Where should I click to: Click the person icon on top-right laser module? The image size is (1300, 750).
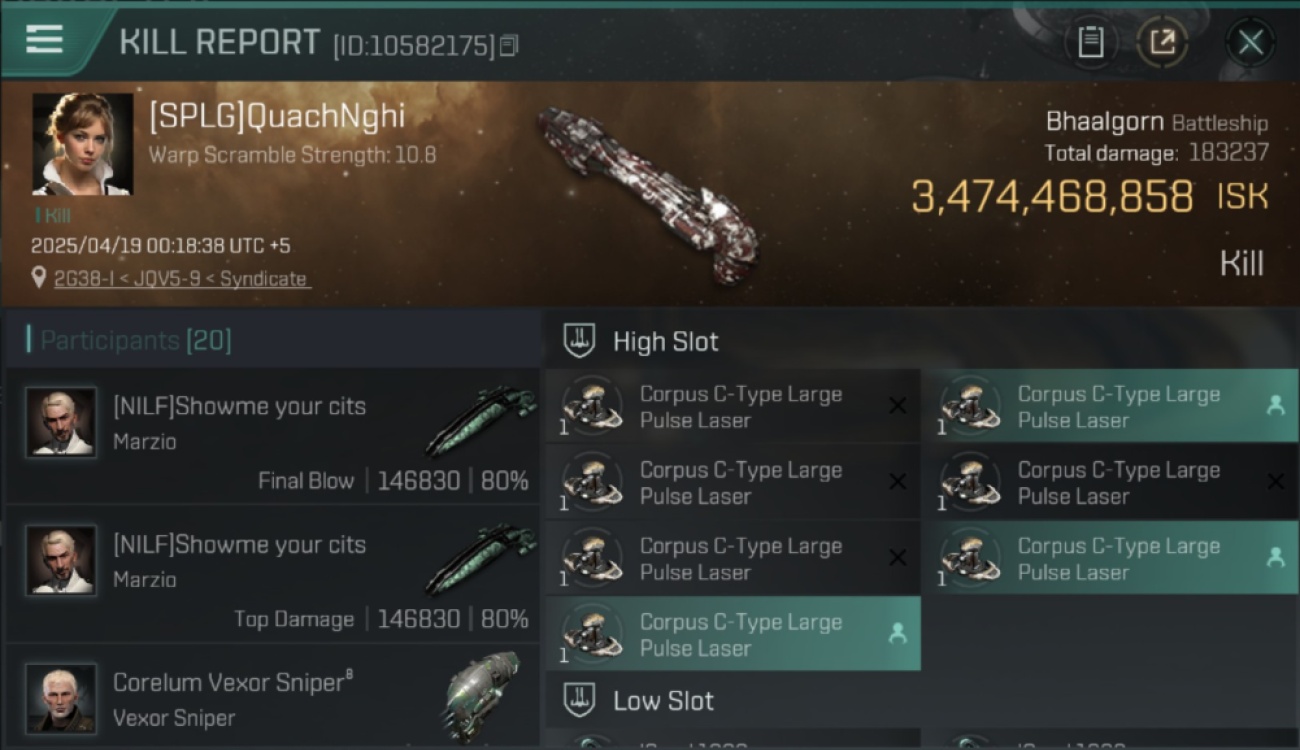pyautogui.click(x=1275, y=405)
